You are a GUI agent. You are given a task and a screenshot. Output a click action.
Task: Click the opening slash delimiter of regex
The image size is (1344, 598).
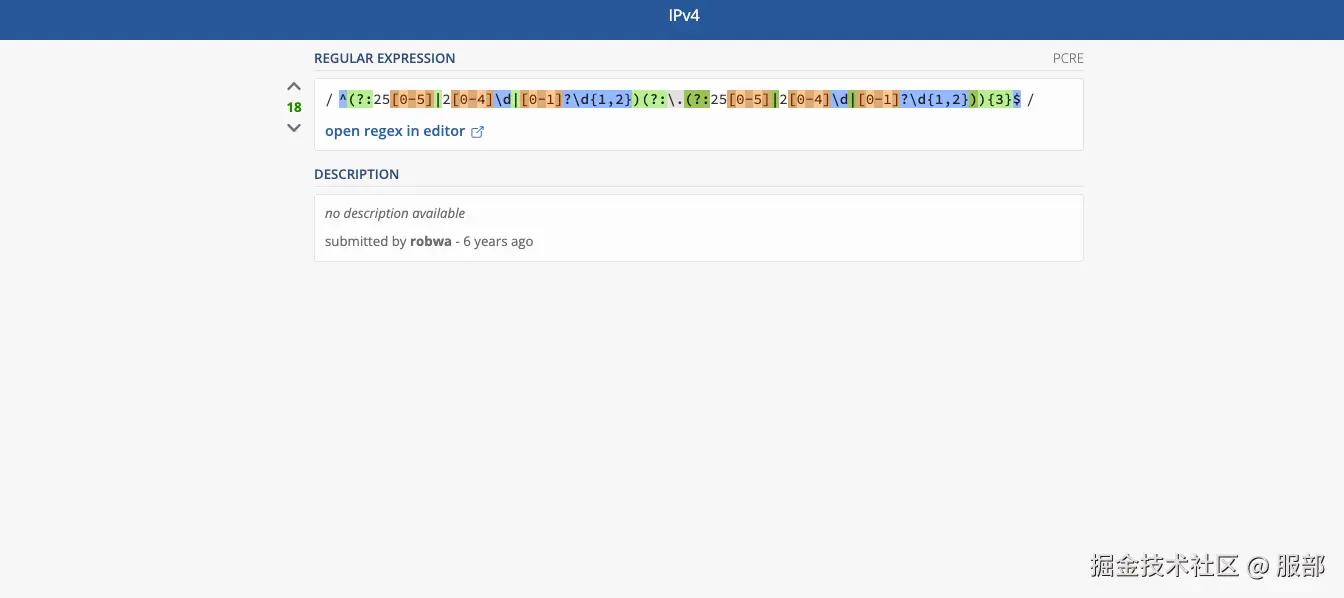pos(329,100)
